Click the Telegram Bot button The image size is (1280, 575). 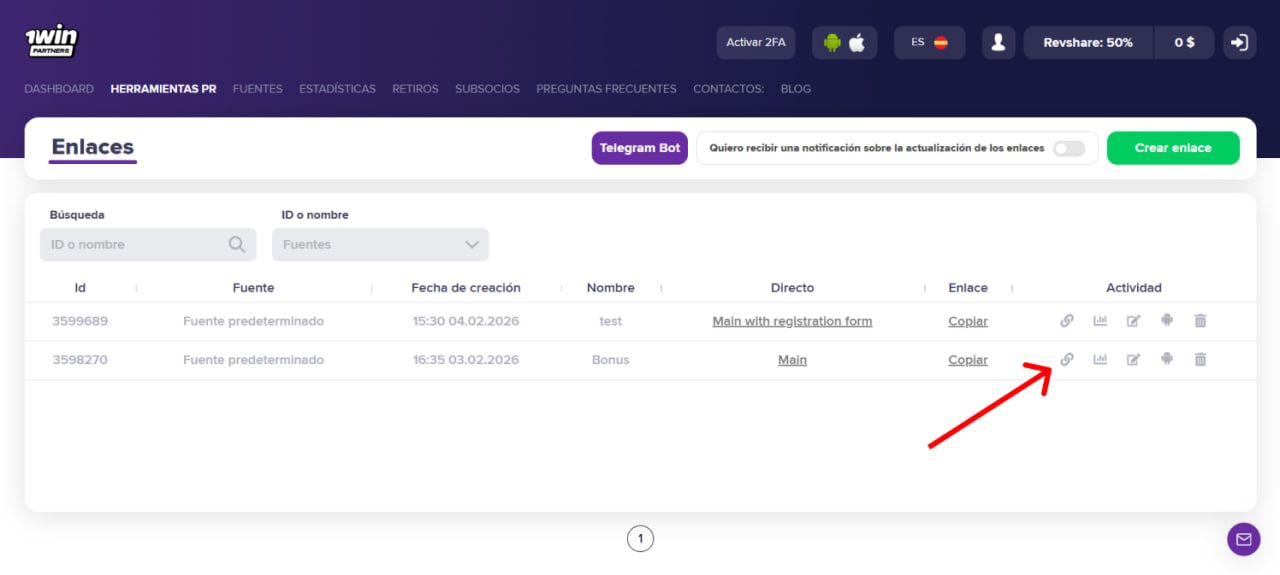click(x=639, y=148)
